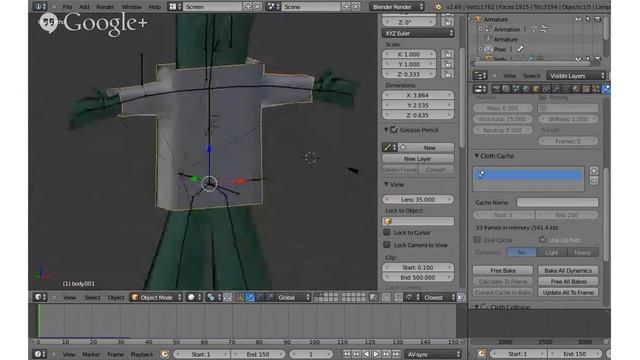Add a new cloth cache with plus icon
The width and height of the screenshot is (640, 360).
(x=594, y=170)
